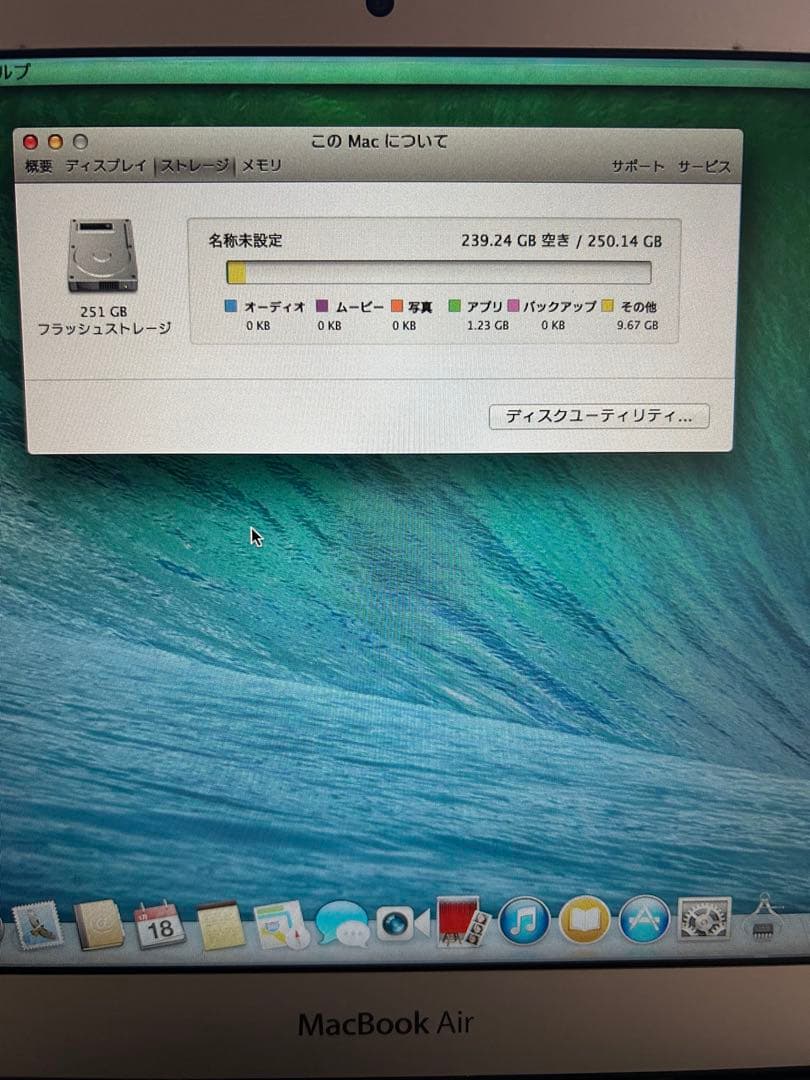Open the サポート section
Viewport: 810px width, 1080px height.
pos(638,166)
